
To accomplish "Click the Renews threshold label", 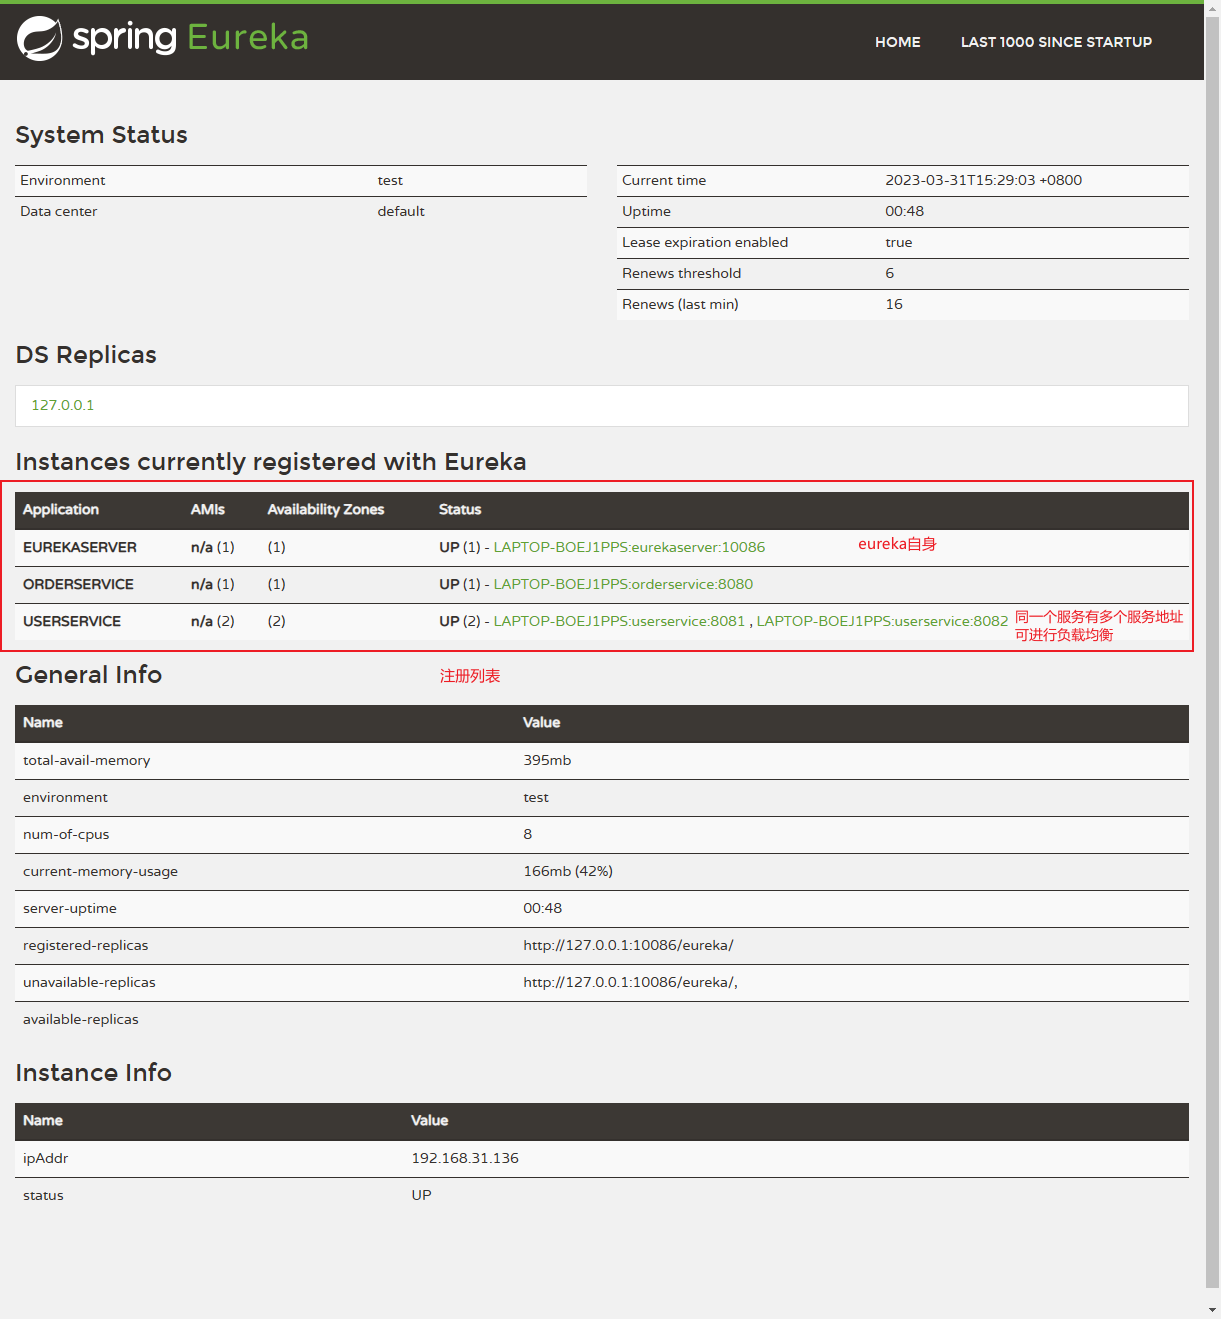I will (682, 273).
